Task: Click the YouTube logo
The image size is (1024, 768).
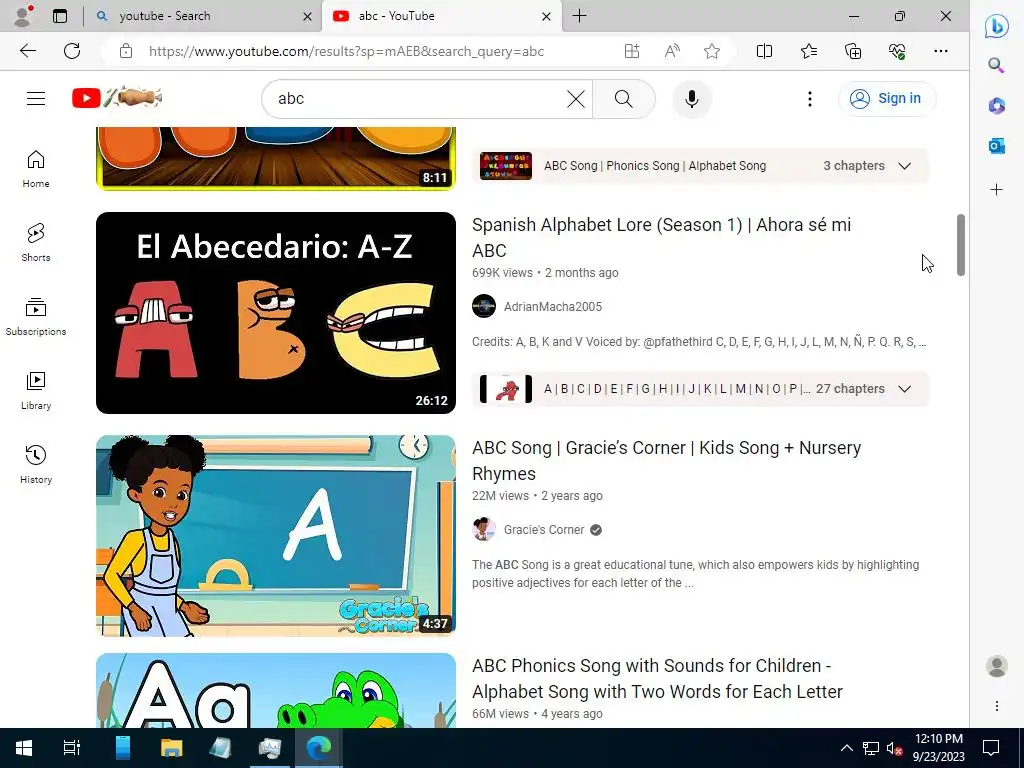Action: [117, 98]
